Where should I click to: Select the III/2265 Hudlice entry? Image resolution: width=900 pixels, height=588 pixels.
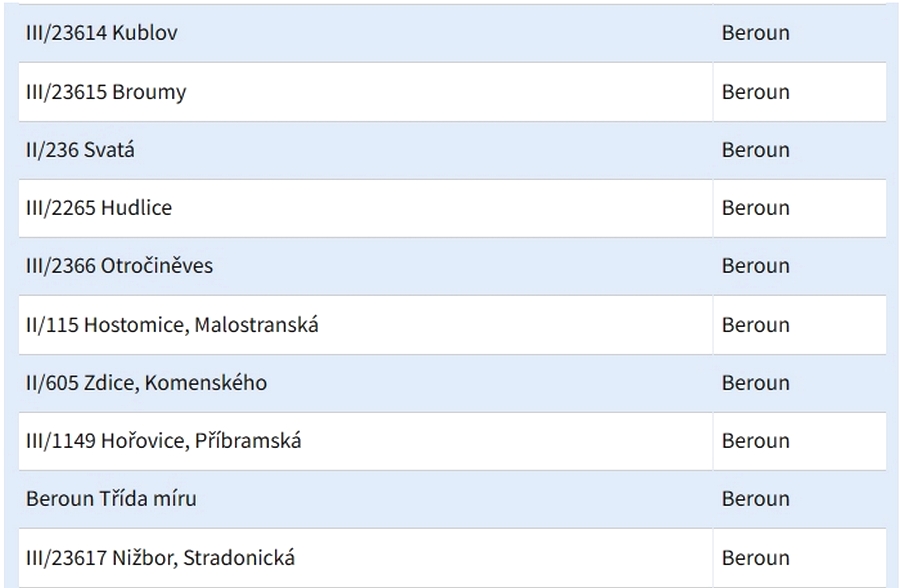coord(99,208)
